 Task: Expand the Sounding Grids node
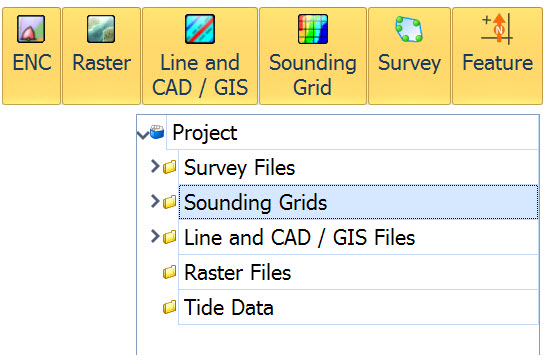click(155, 201)
